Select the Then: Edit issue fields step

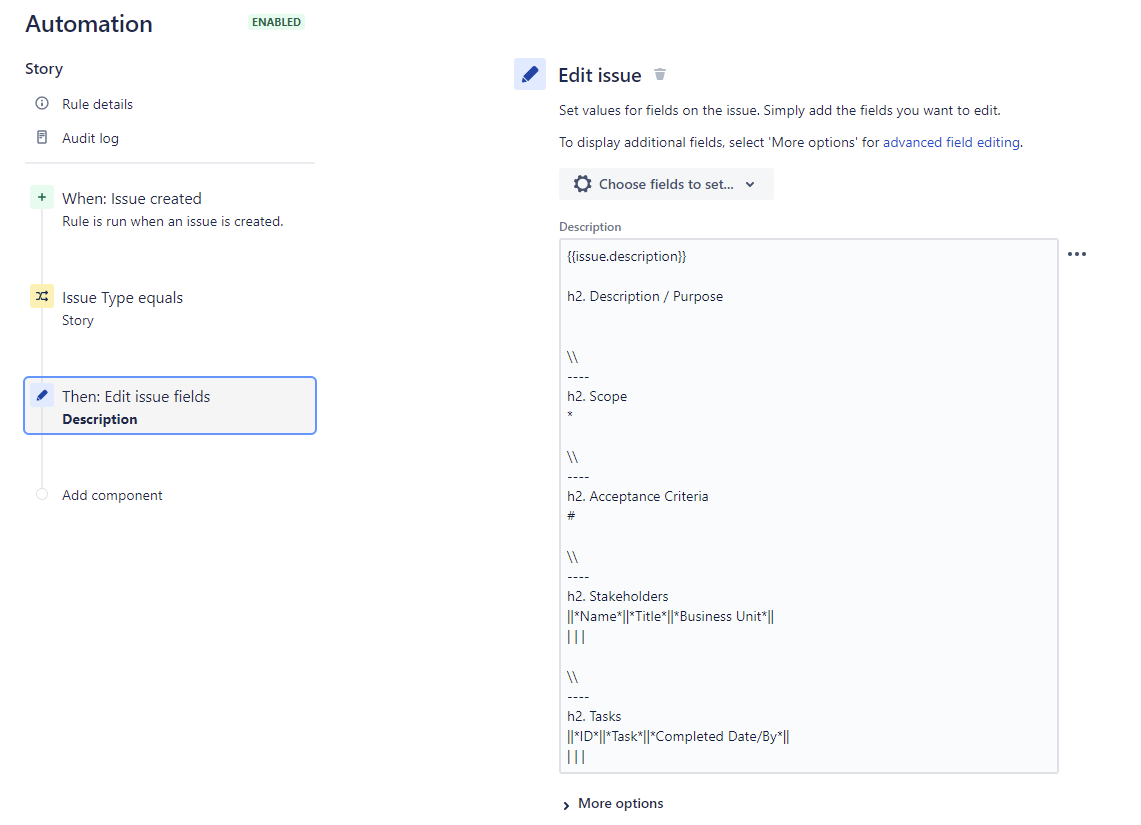click(170, 405)
